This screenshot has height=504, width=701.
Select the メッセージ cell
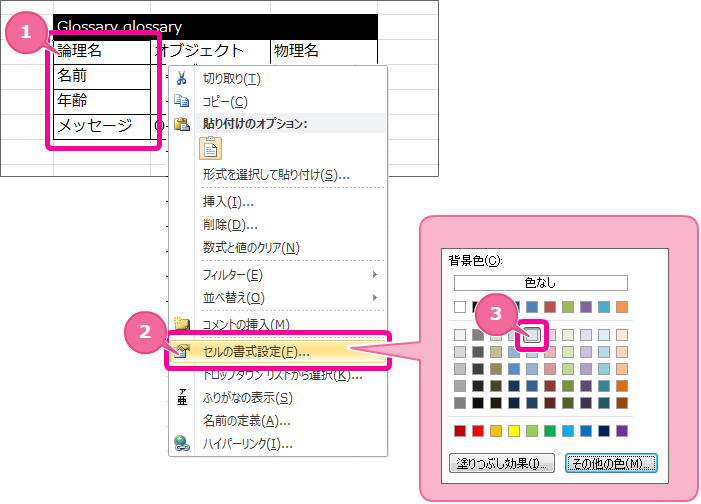pos(102,127)
